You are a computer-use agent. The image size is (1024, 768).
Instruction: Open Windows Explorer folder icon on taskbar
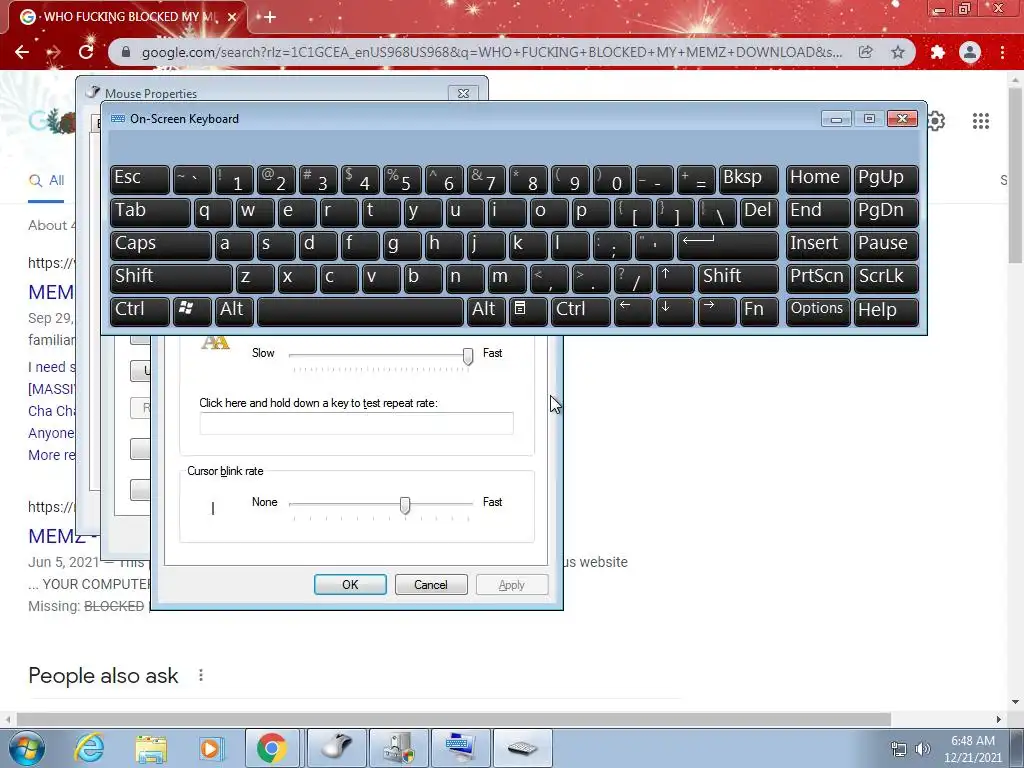point(151,749)
